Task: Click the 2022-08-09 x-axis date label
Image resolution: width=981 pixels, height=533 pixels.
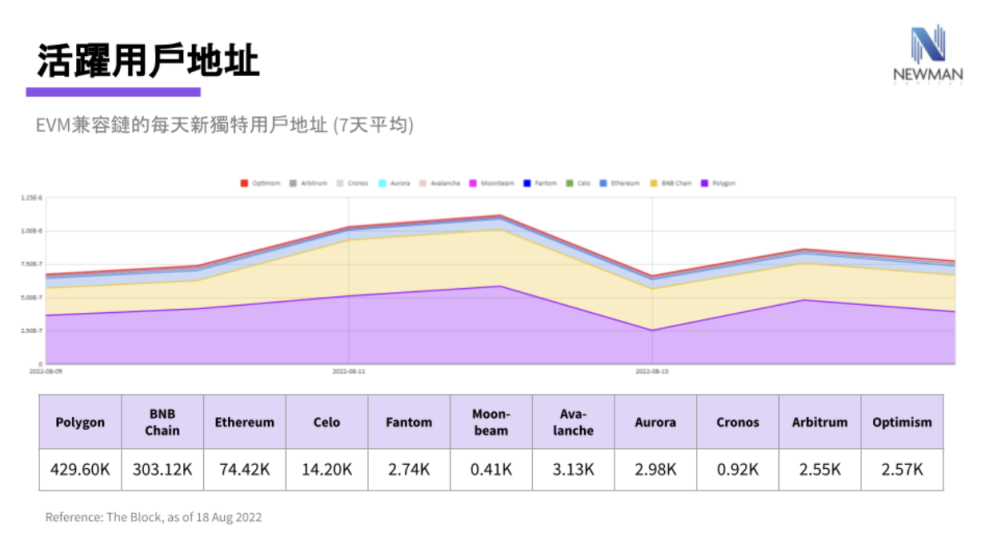Action: point(46,372)
